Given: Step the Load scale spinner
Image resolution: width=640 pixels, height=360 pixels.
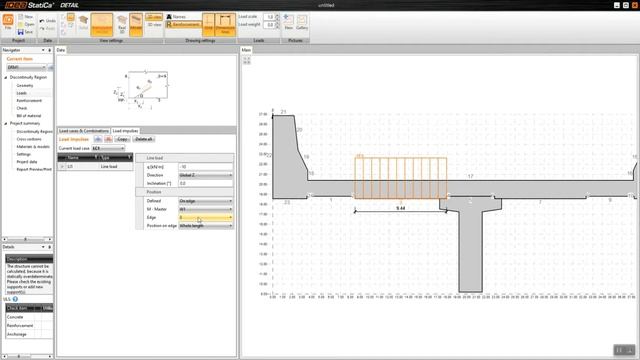Looking at the screenshot, I should [278, 17].
